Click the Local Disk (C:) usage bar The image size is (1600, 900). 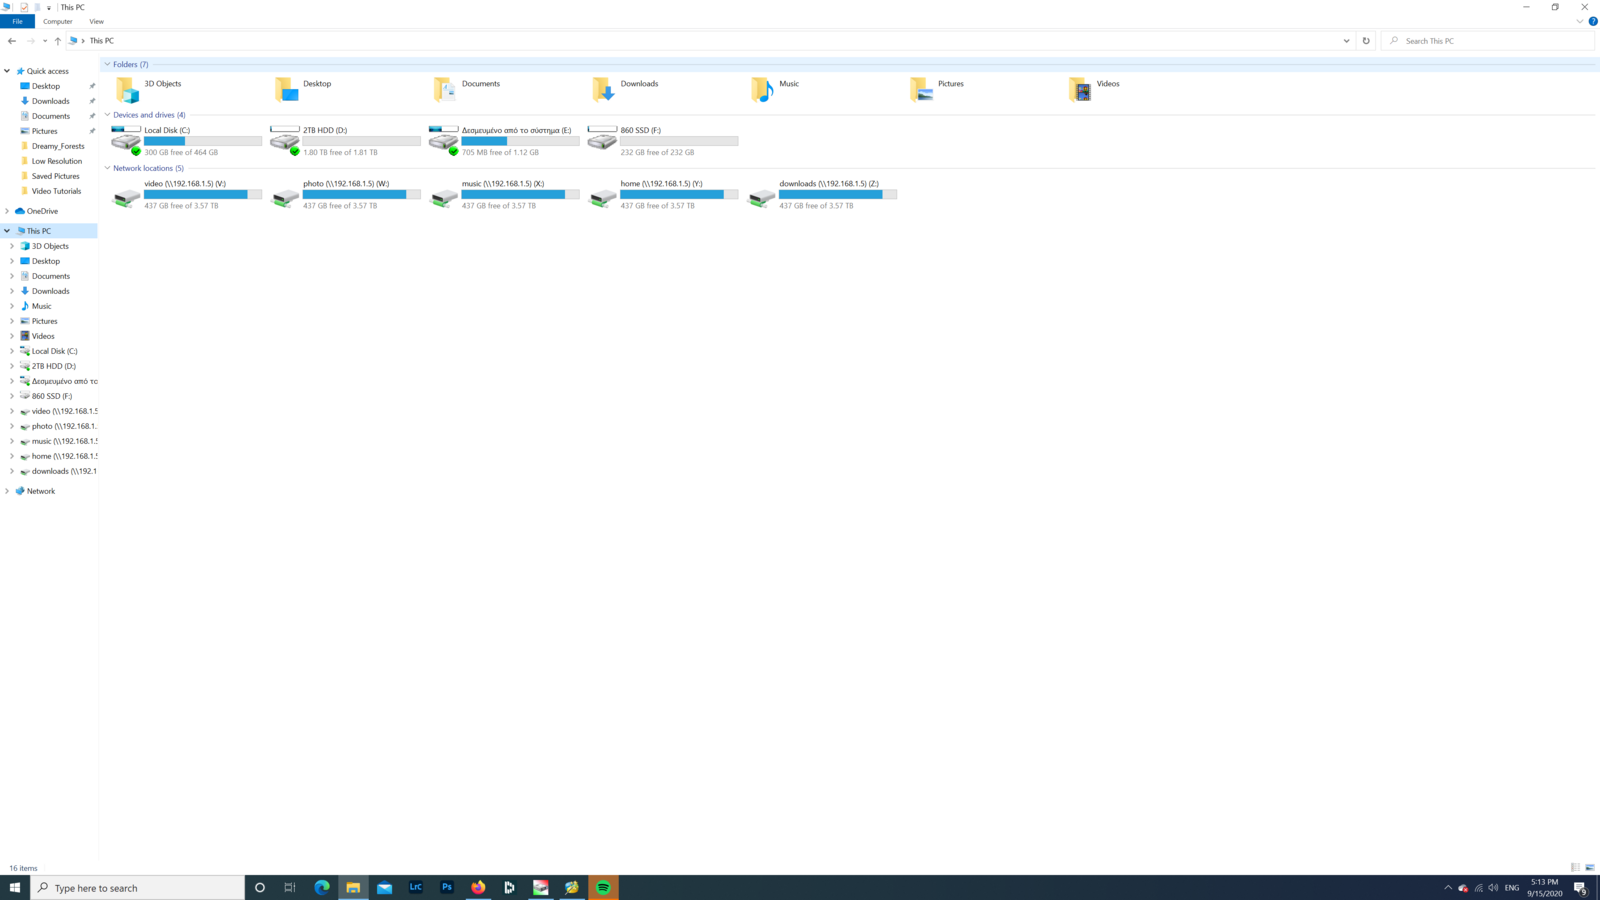203,141
